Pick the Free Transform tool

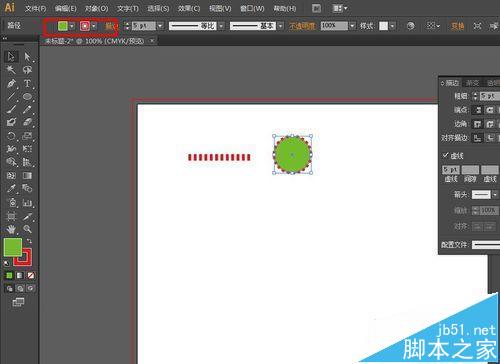[27, 149]
